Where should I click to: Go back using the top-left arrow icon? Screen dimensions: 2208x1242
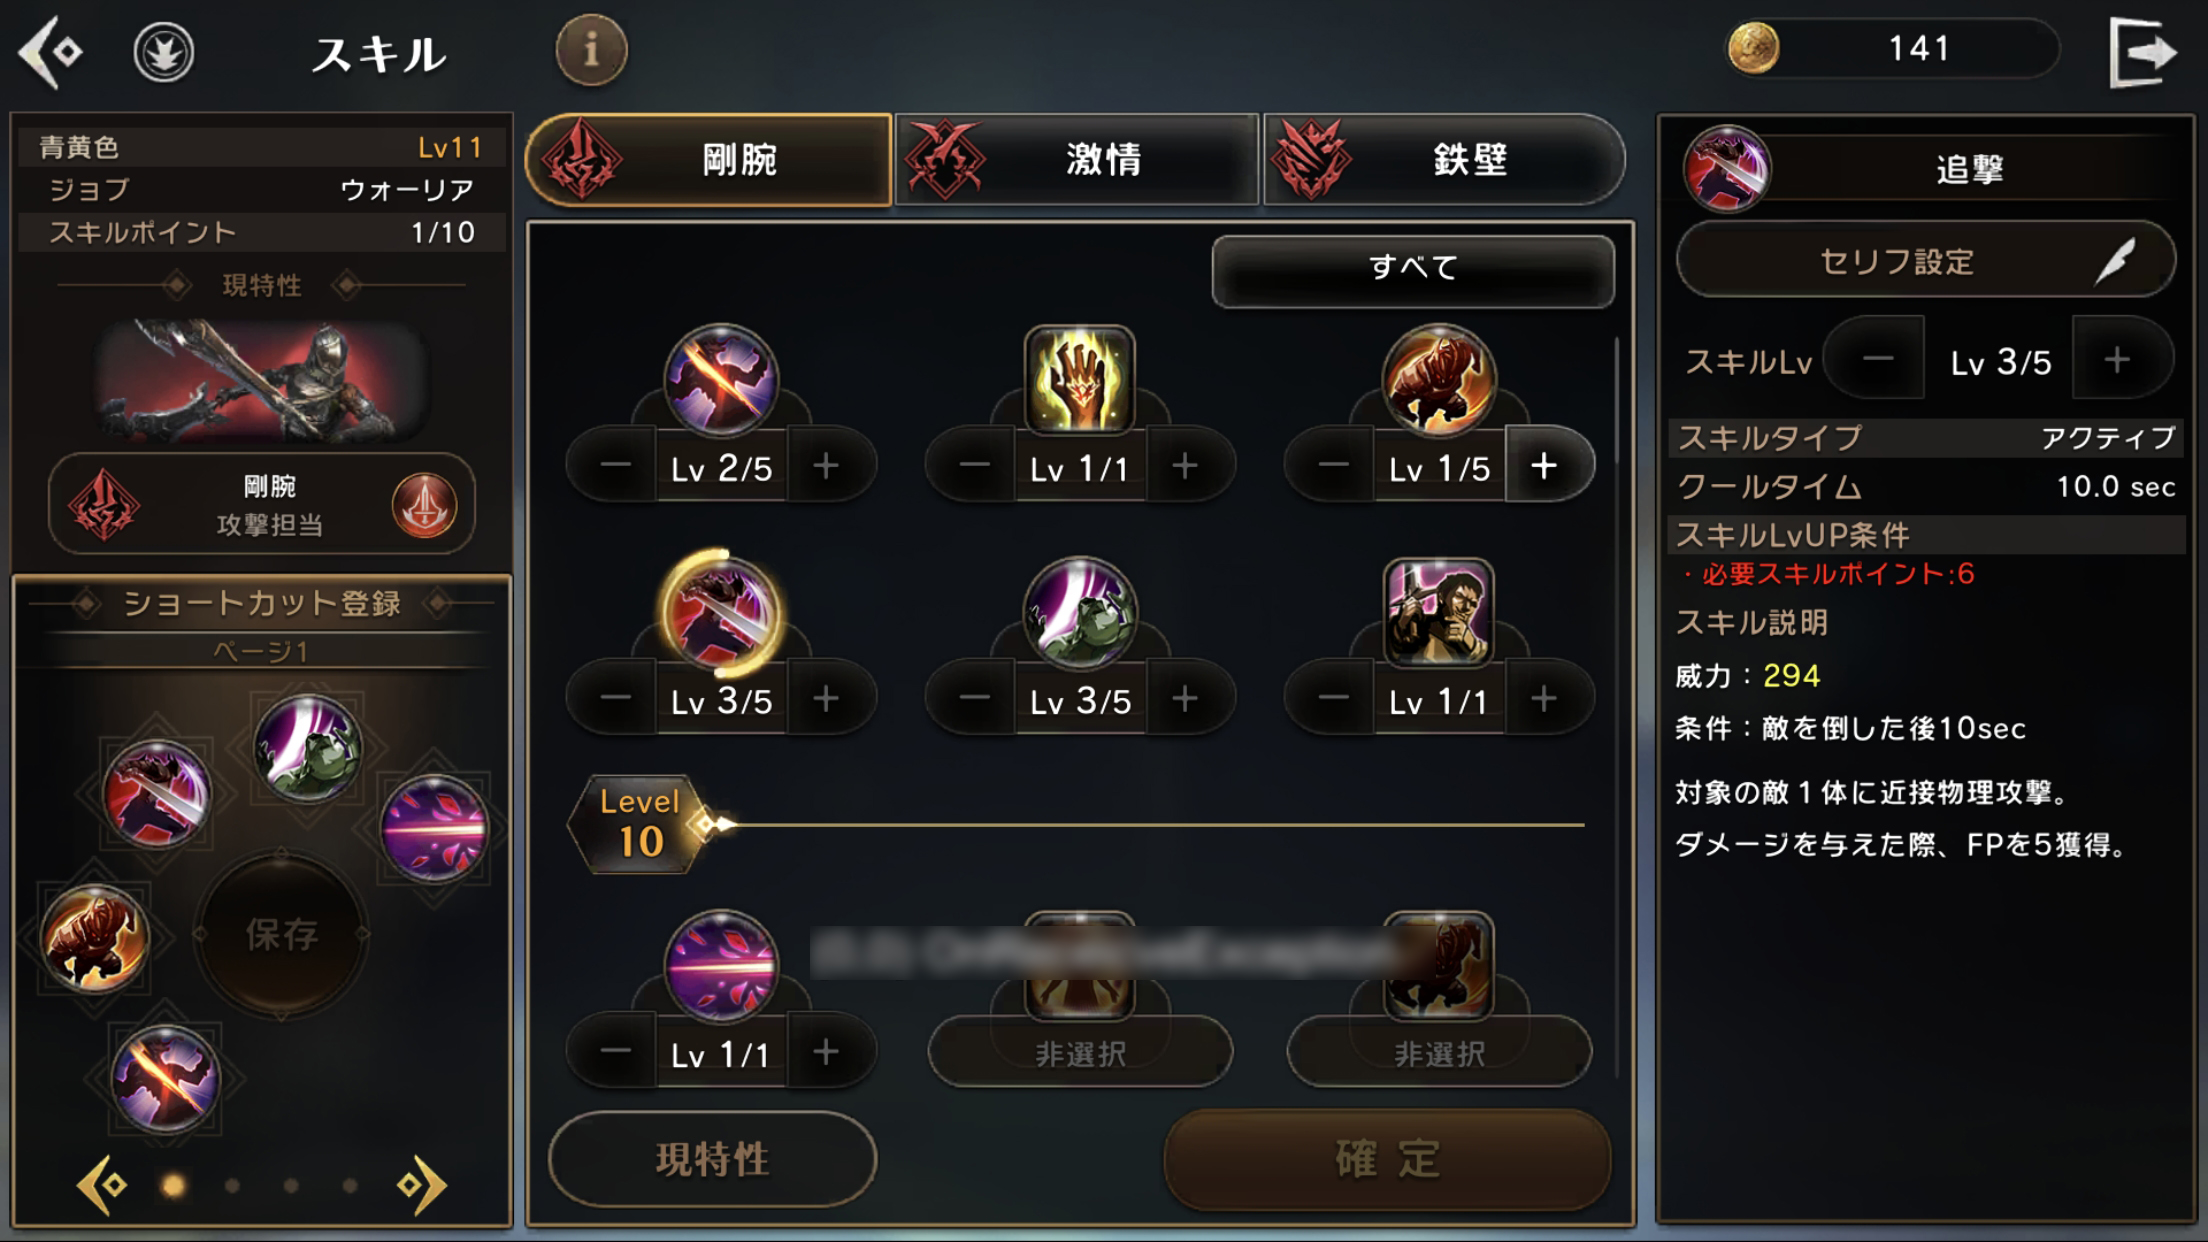(x=51, y=52)
